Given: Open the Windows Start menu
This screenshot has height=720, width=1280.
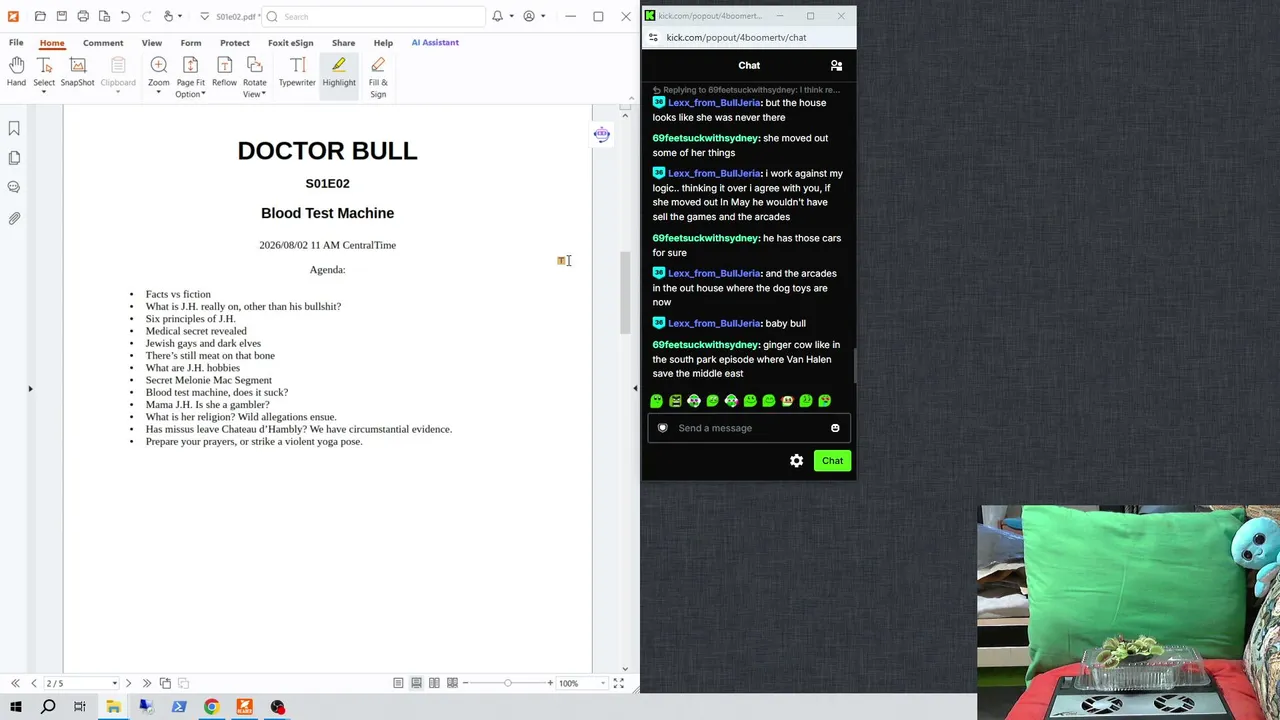Looking at the screenshot, I should [x=15, y=707].
